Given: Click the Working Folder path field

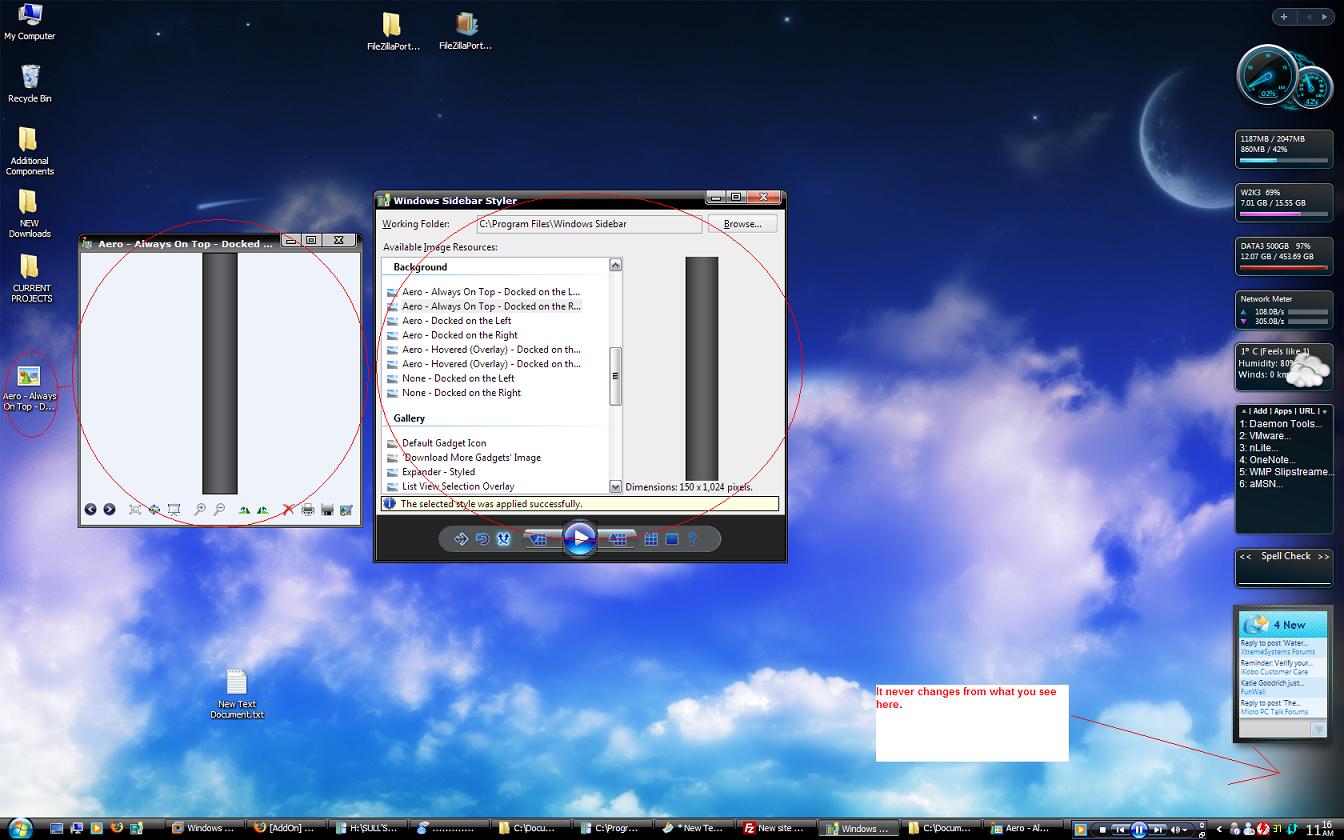Looking at the screenshot, I should pos(589,224).
